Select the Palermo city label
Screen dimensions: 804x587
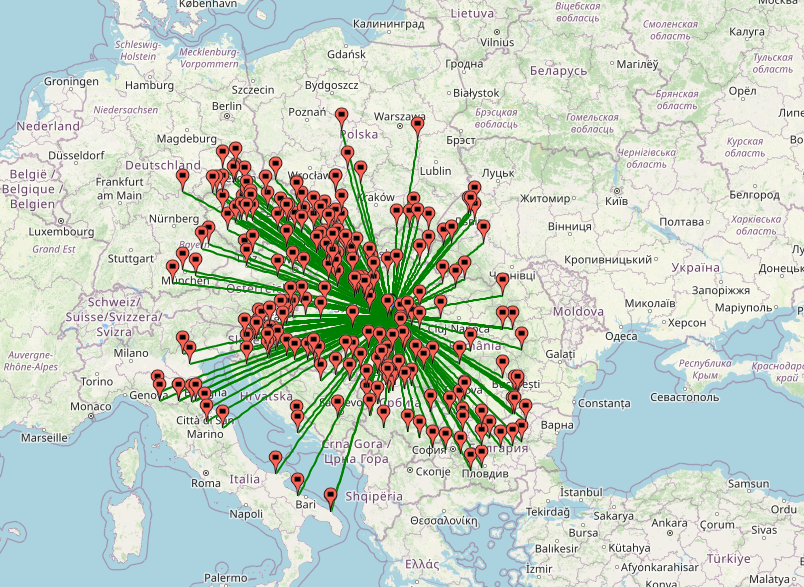click(226, 578)
